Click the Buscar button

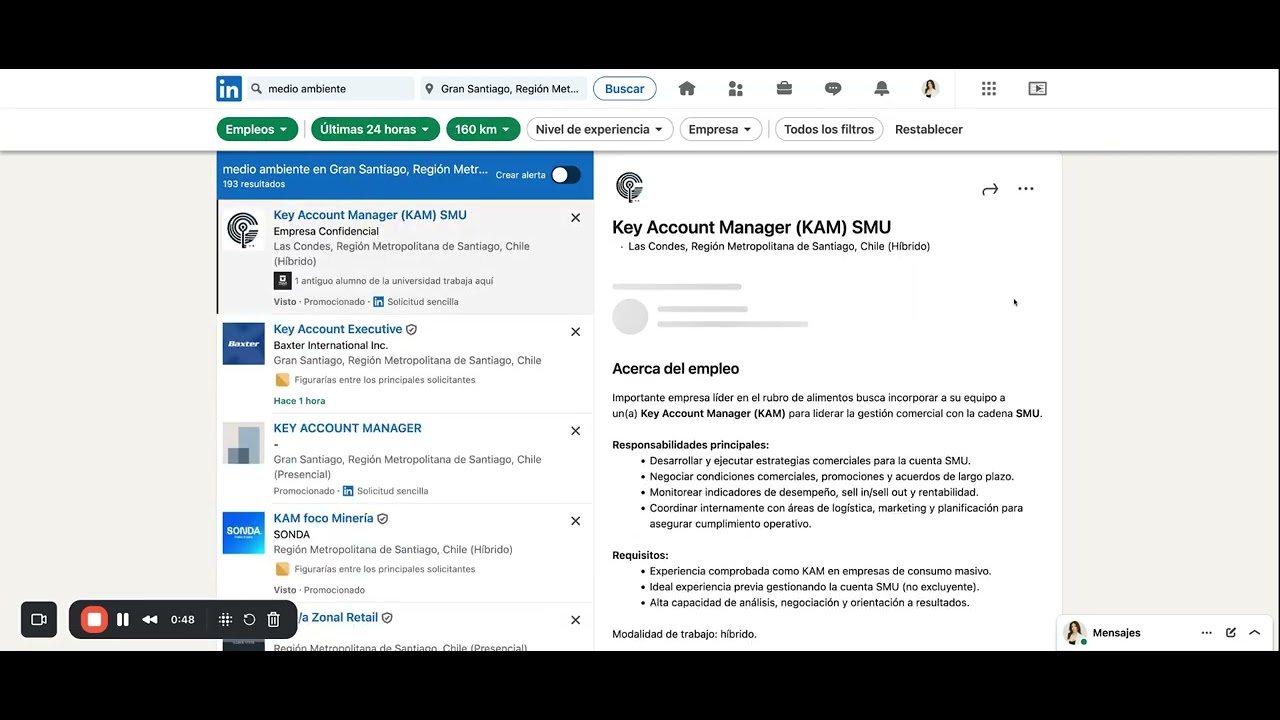point(625,89)
